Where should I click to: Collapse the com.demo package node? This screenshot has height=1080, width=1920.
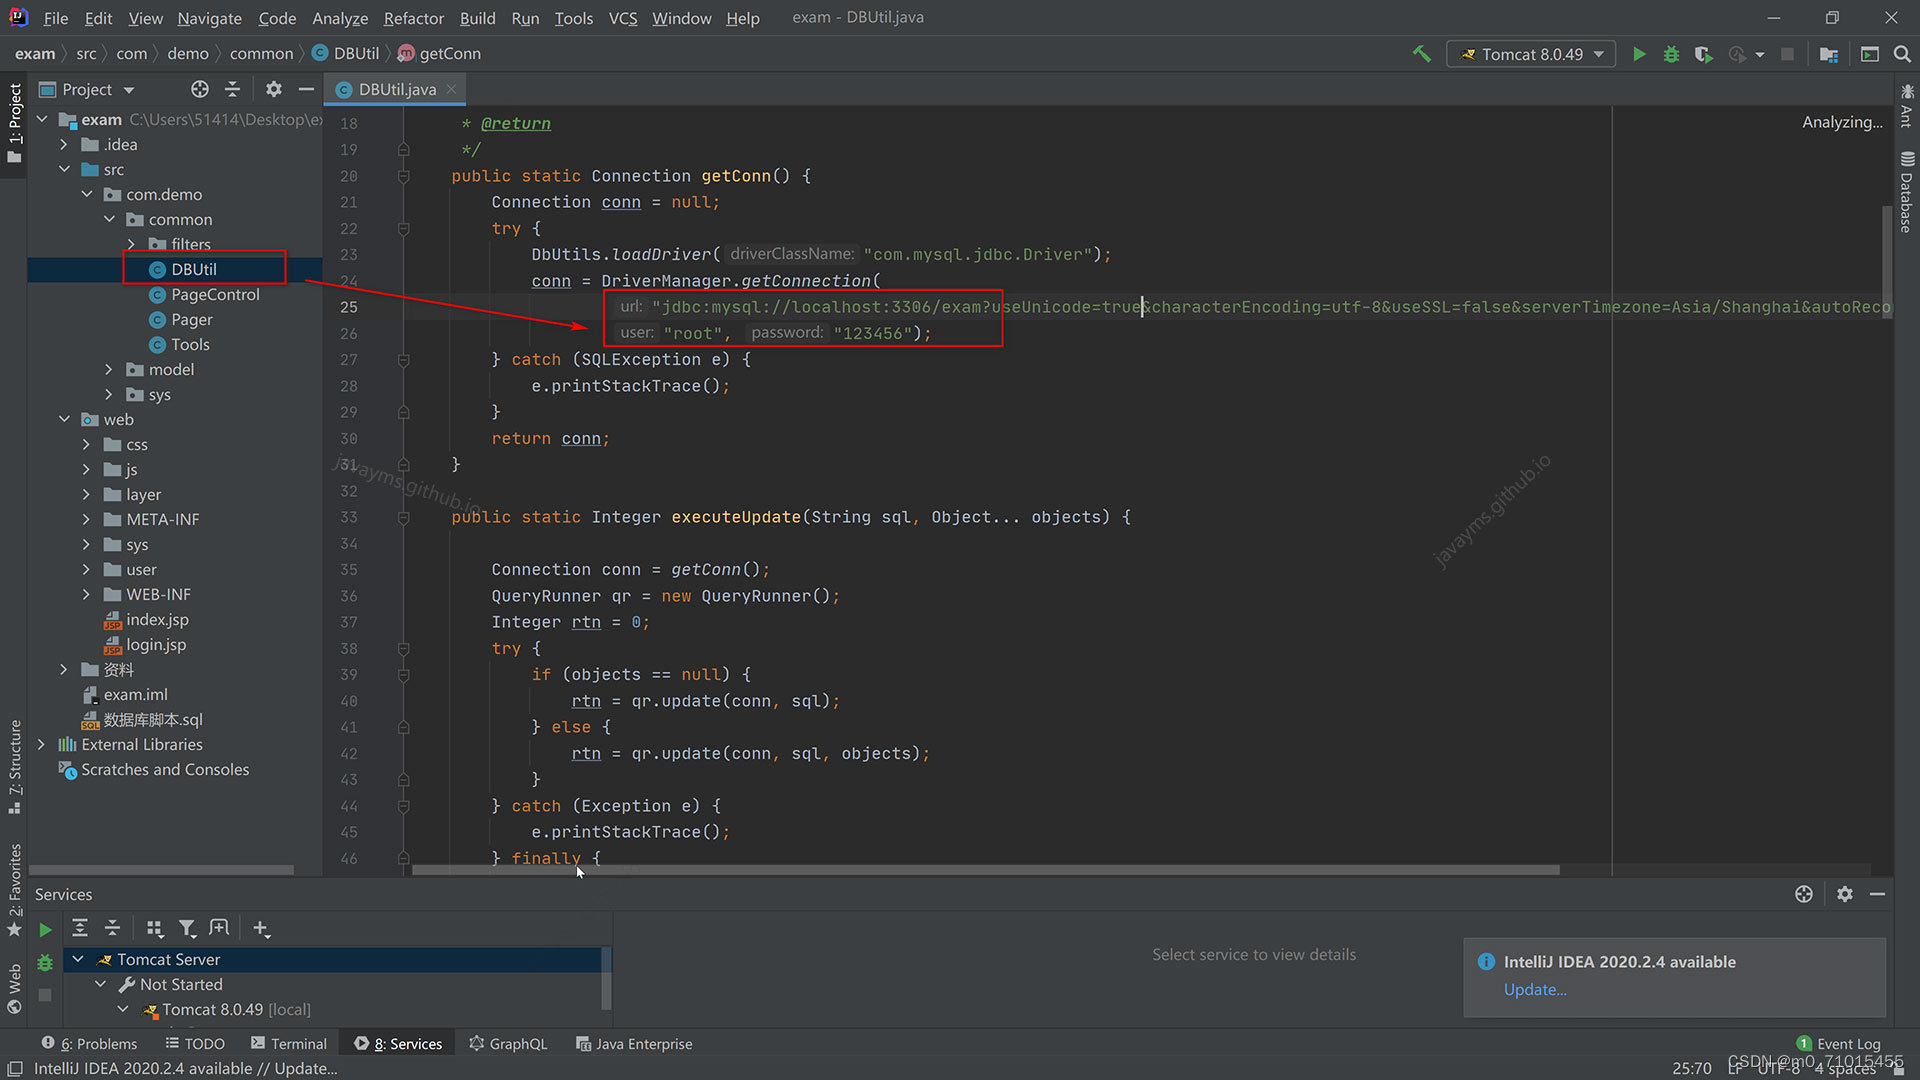tap(86, 194)
